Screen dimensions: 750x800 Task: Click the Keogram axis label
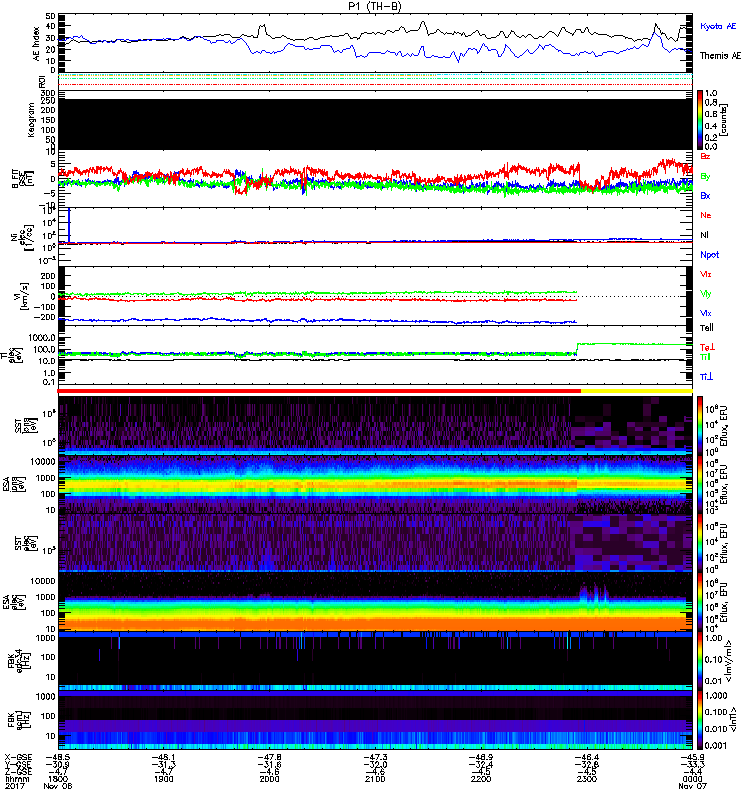(x=31, y=120)
